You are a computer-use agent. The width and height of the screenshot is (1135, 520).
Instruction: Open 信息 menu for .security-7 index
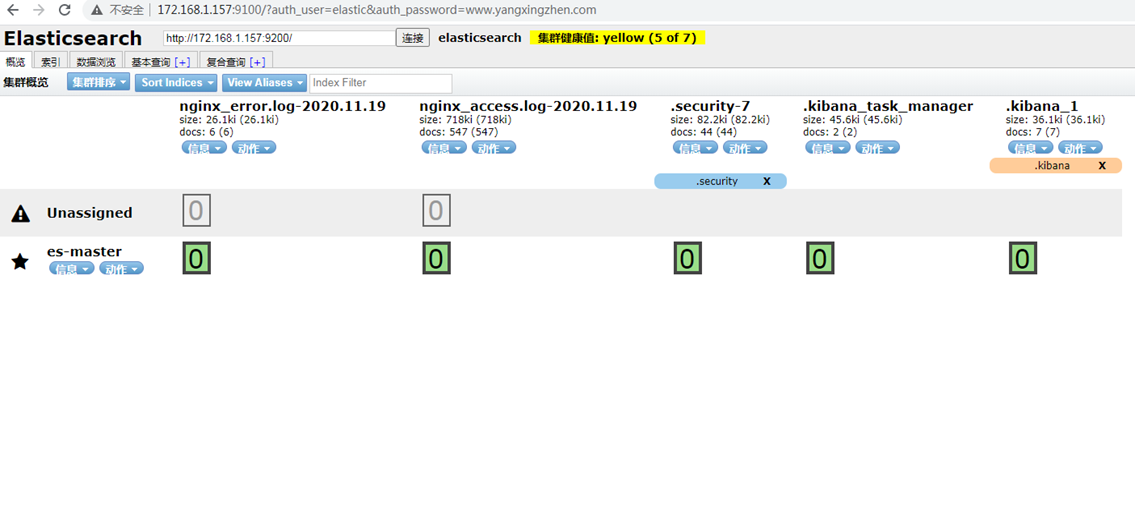tap(696, 148)
